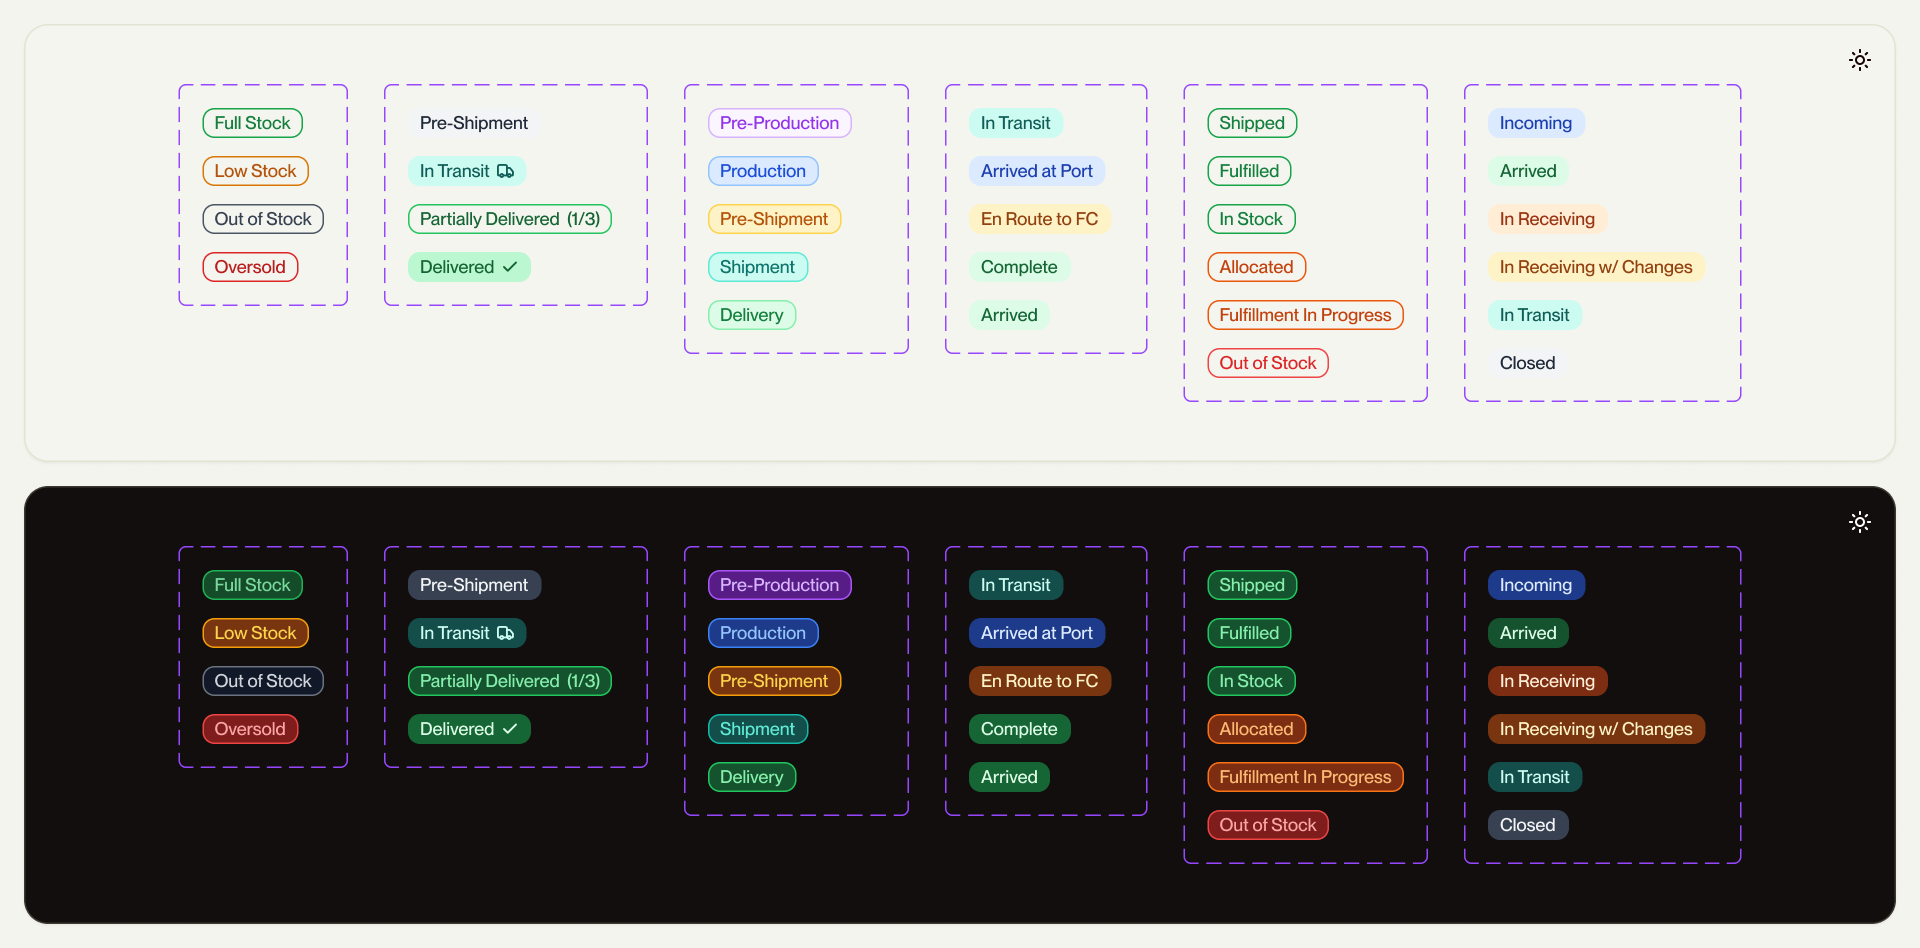Click the dark Delivery badge
The height and width of the screenshot is (948, 1920).
(x=752, y=777)
